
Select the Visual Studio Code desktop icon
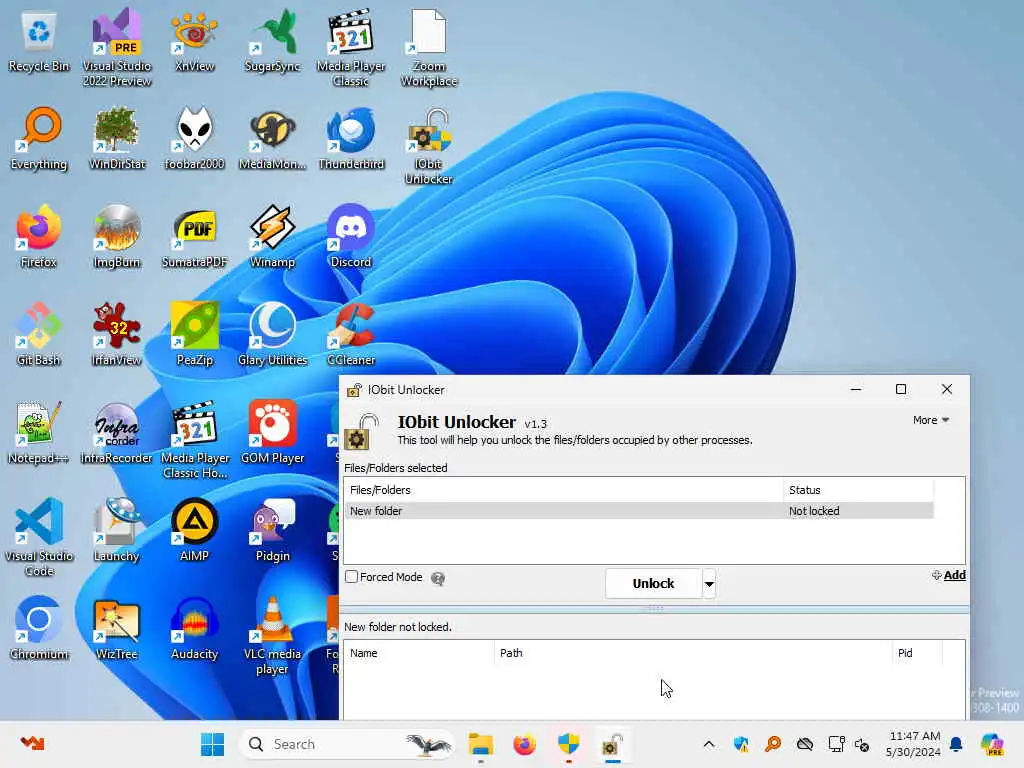point(39,537)
